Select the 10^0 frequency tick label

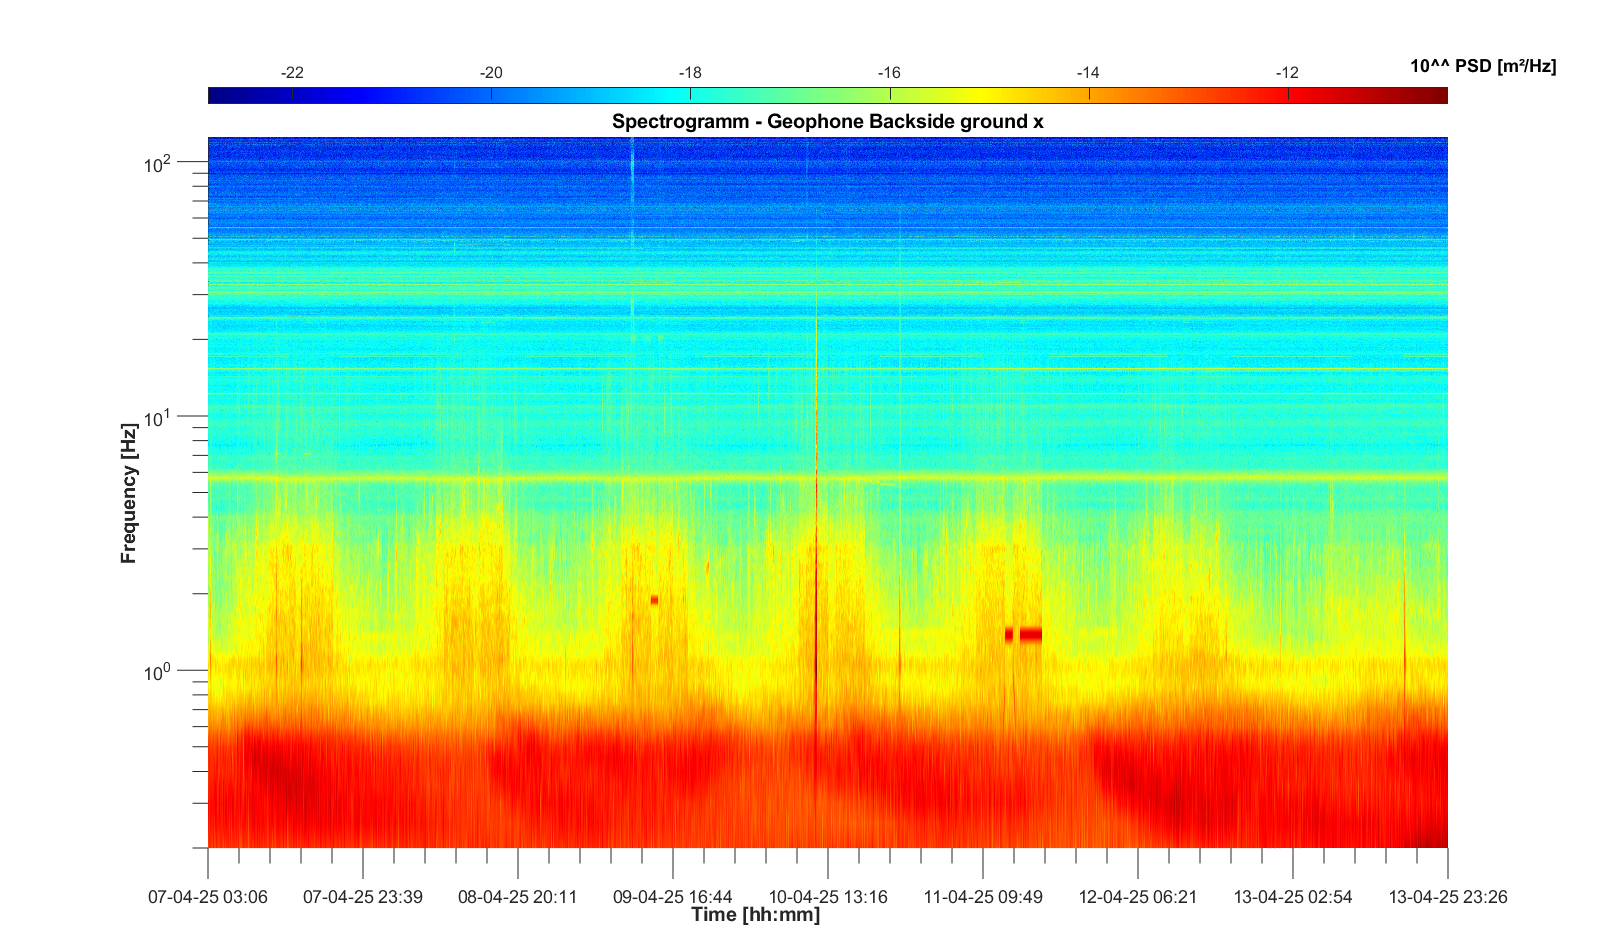click(158, 672)
